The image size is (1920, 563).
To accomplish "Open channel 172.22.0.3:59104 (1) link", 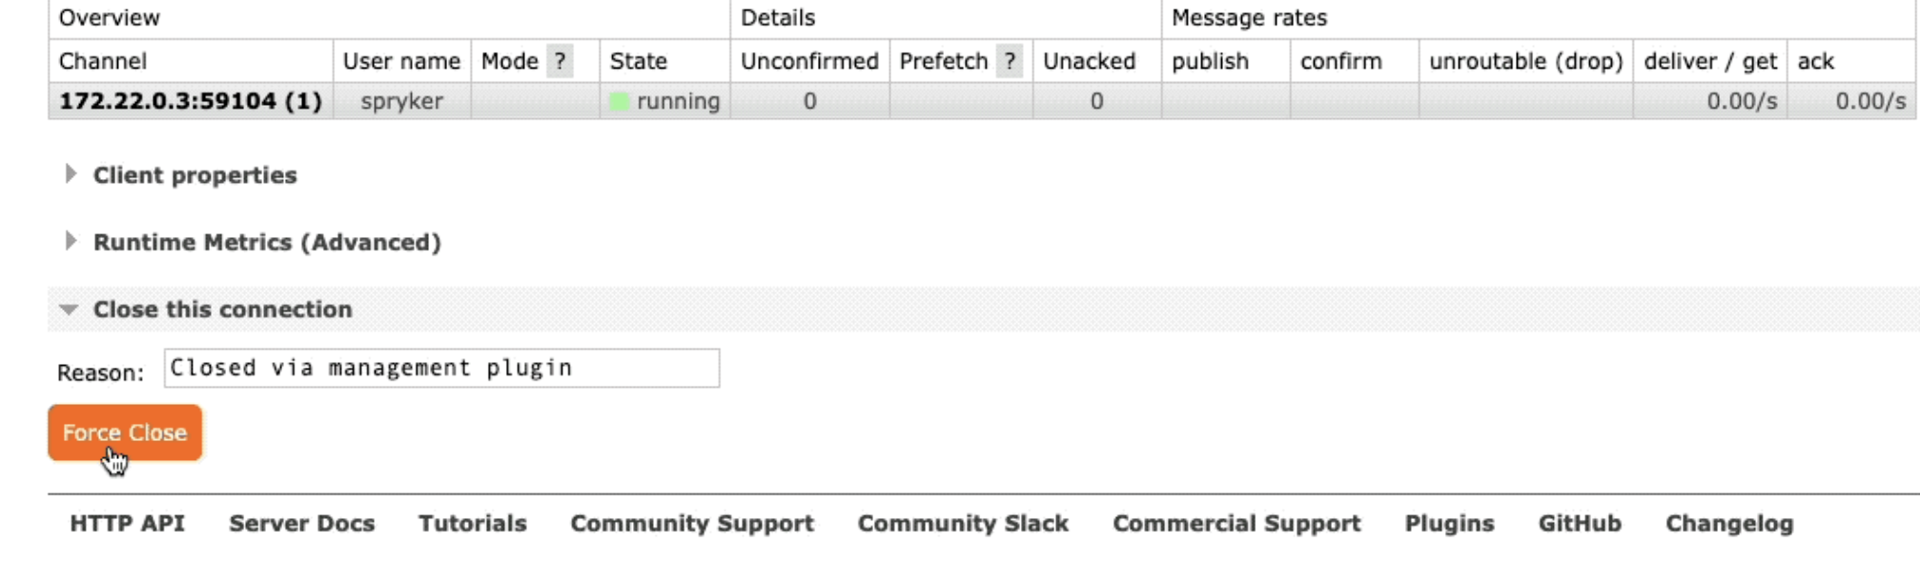I will coord(190,101).
